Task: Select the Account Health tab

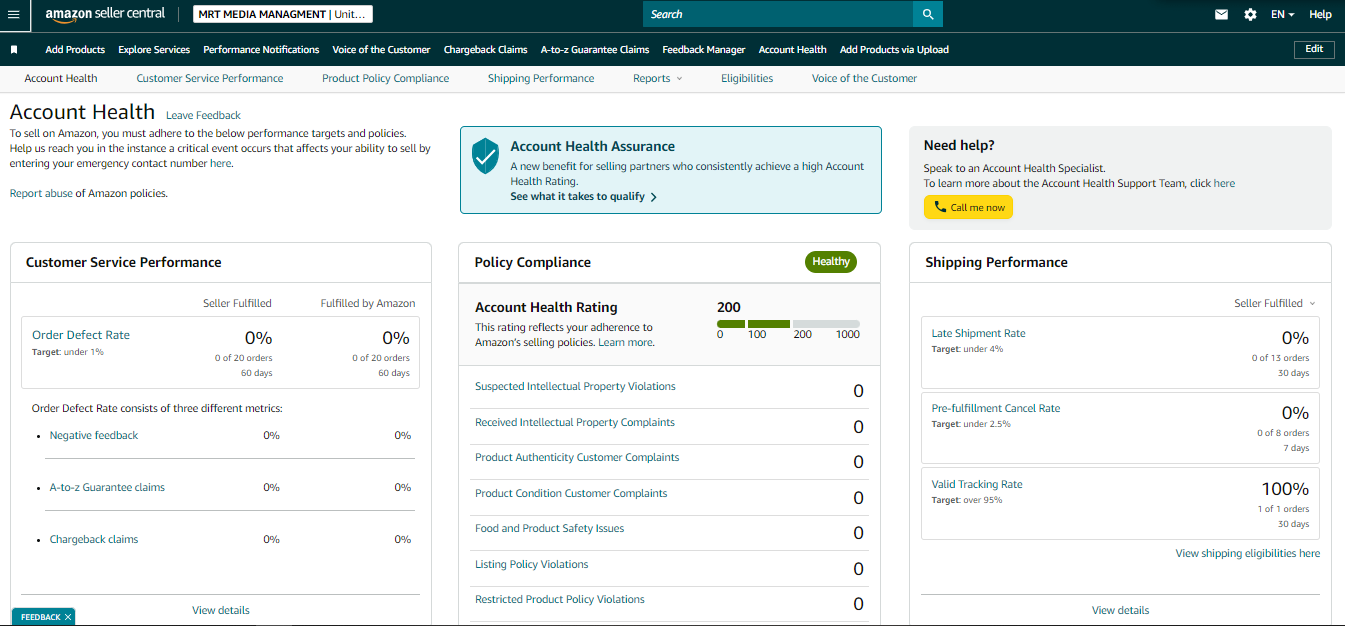Action: (61, 78)
